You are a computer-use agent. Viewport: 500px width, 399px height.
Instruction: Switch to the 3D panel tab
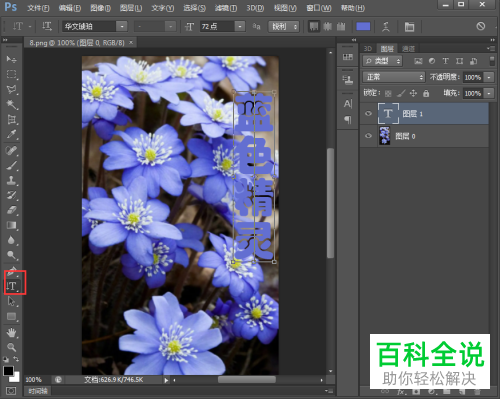point(368,49)
